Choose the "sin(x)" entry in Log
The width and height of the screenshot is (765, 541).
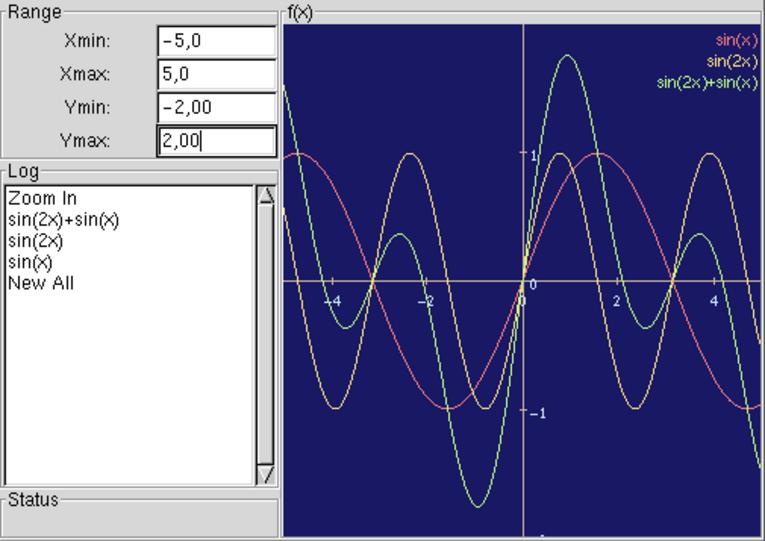[30, 262]
